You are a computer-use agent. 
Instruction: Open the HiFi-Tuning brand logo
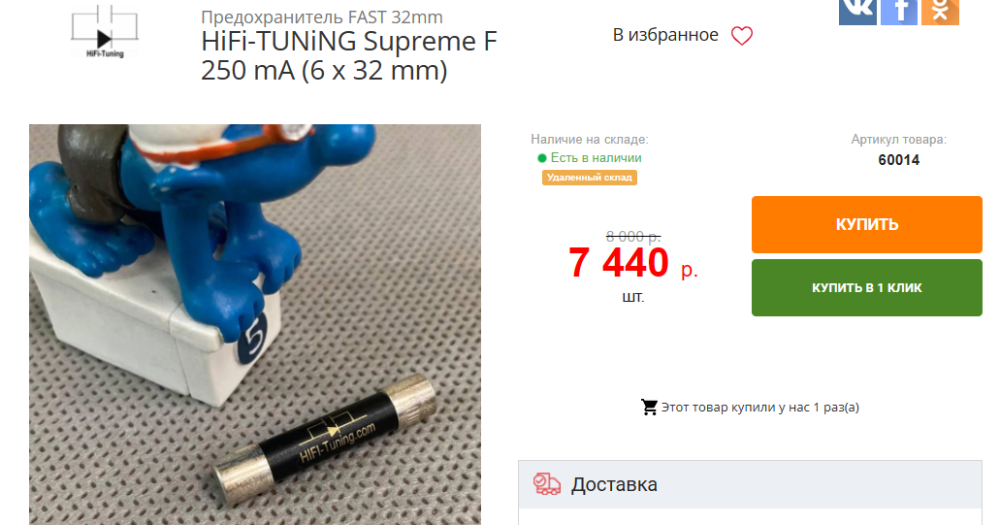click(x=105, y=32)
